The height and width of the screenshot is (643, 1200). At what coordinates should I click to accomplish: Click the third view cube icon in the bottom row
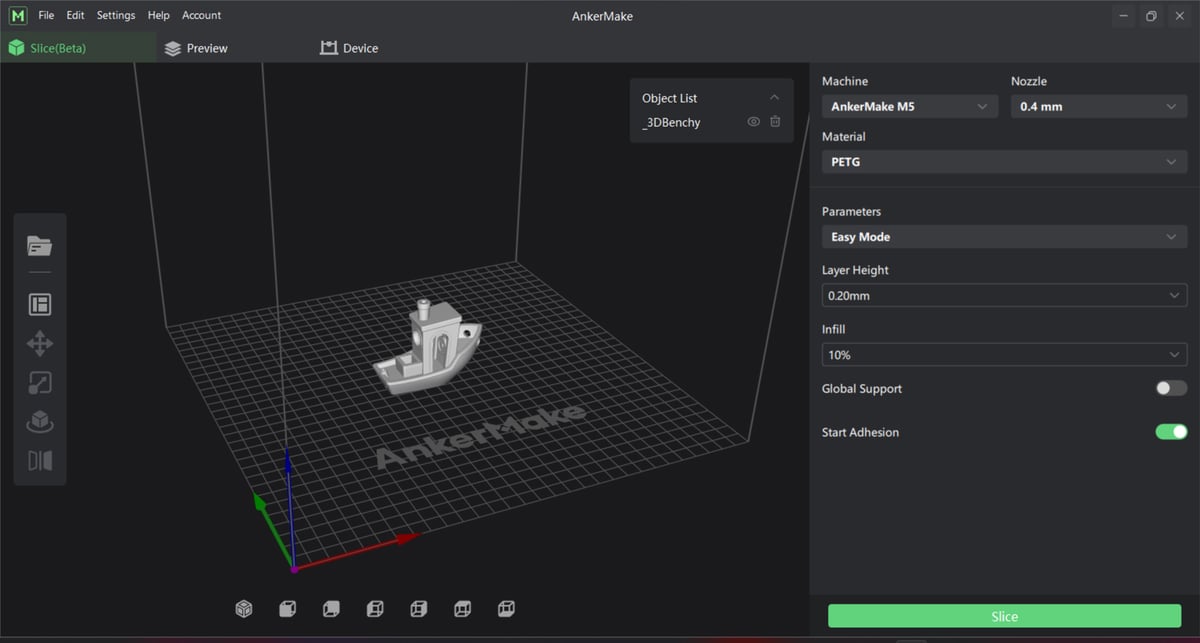click(331, 608)
